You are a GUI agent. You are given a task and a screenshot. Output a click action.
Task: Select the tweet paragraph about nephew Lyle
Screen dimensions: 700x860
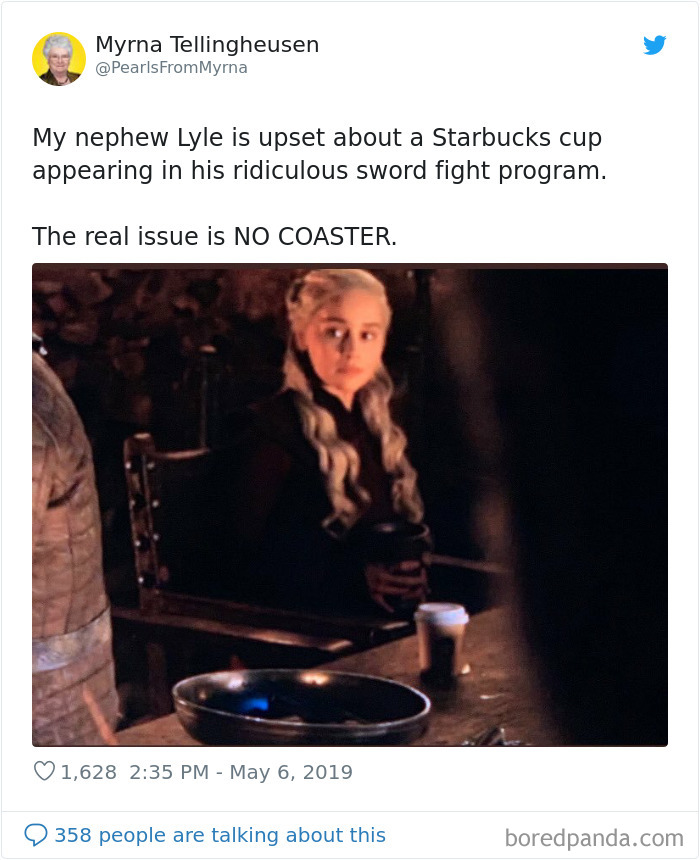[x=320, y=154]
